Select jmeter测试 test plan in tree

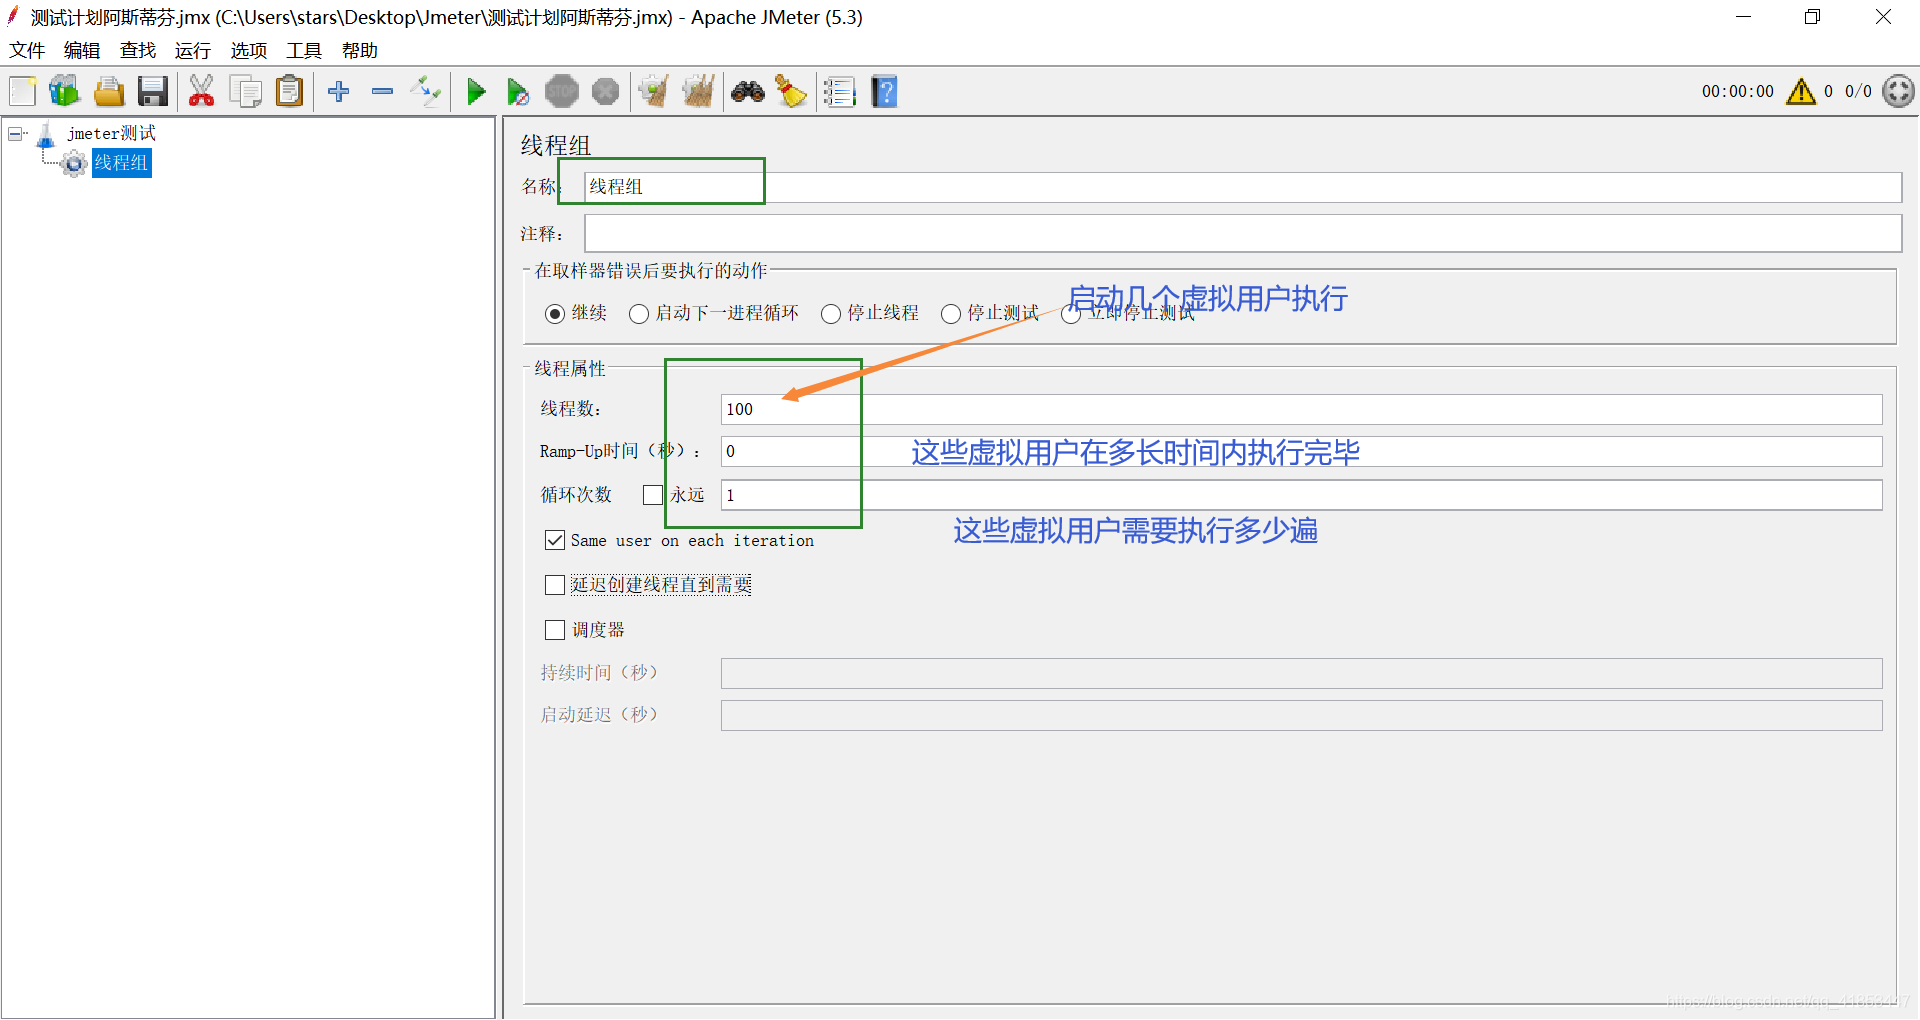111,133
